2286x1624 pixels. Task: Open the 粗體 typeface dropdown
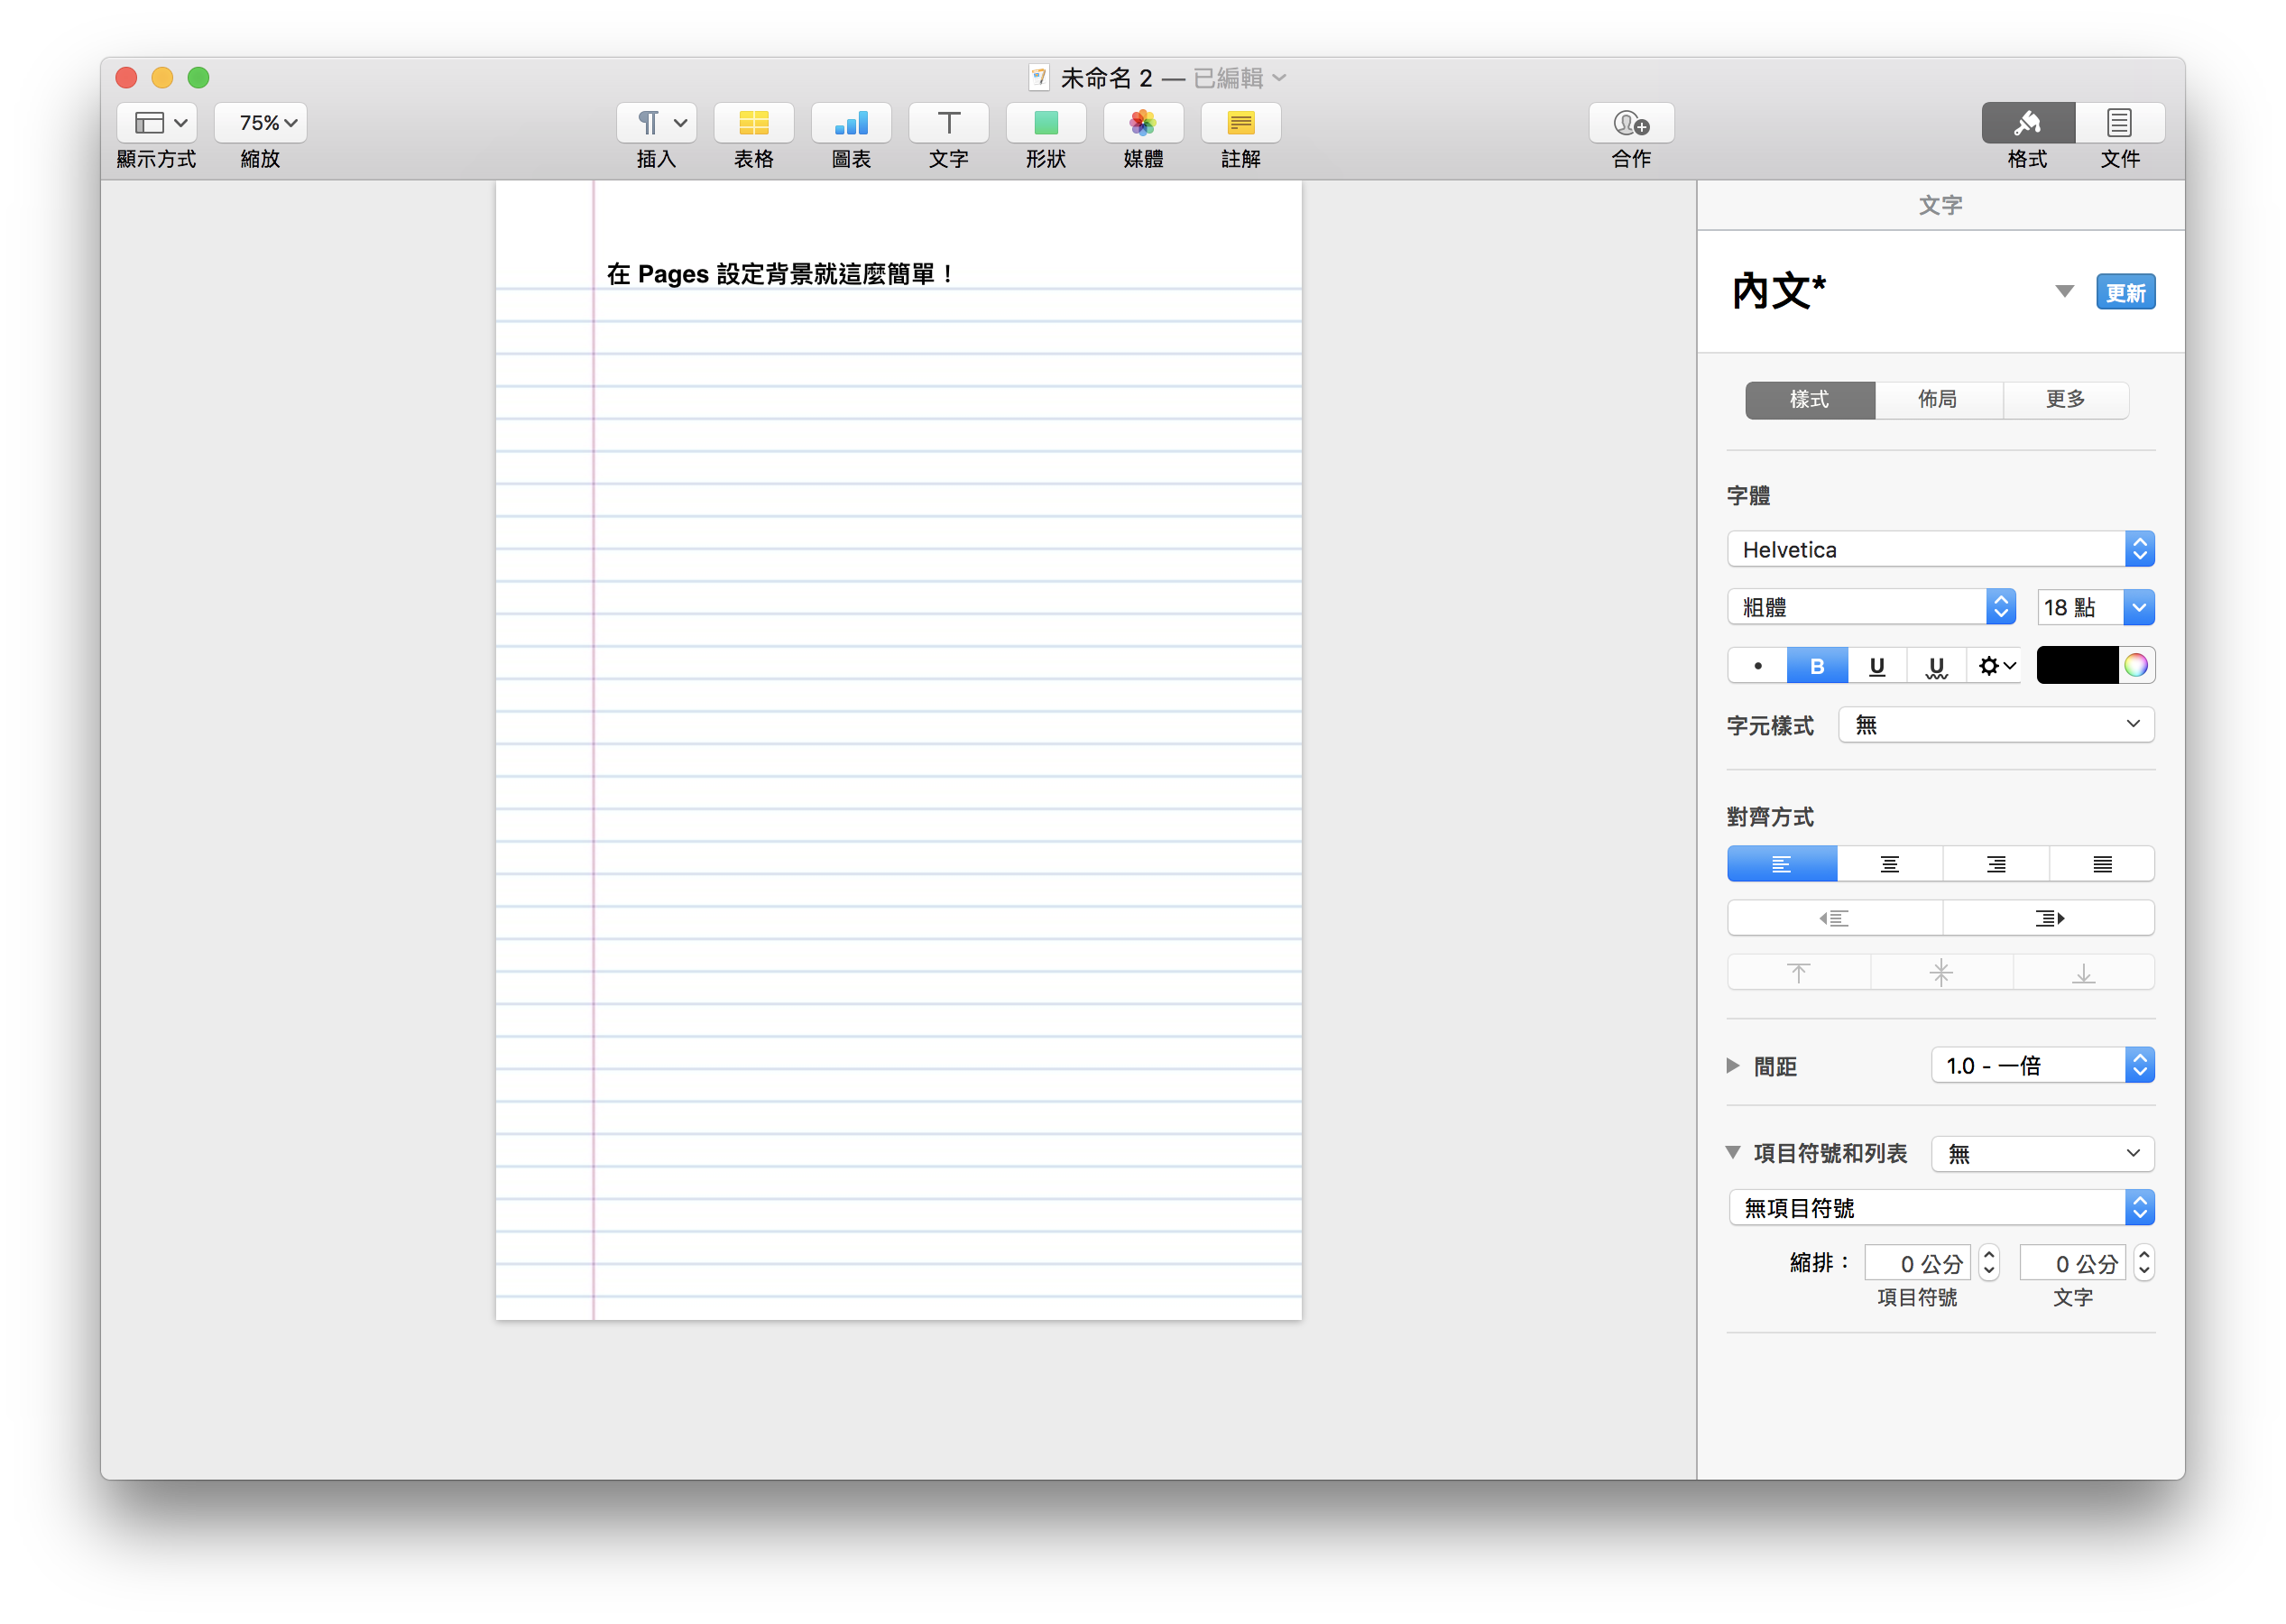pos(1870,607)
